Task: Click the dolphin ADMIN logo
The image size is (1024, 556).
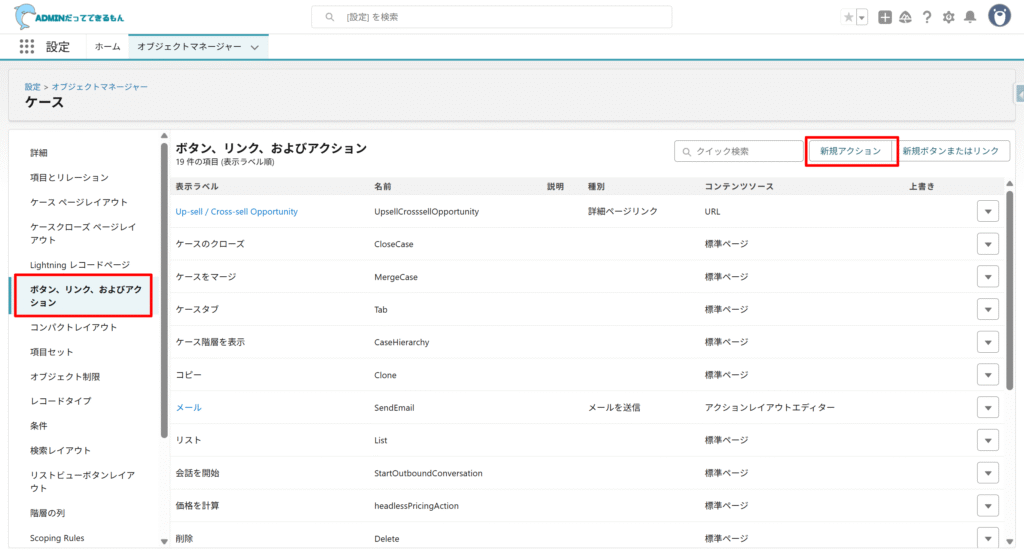Action: tap(69, 17)
